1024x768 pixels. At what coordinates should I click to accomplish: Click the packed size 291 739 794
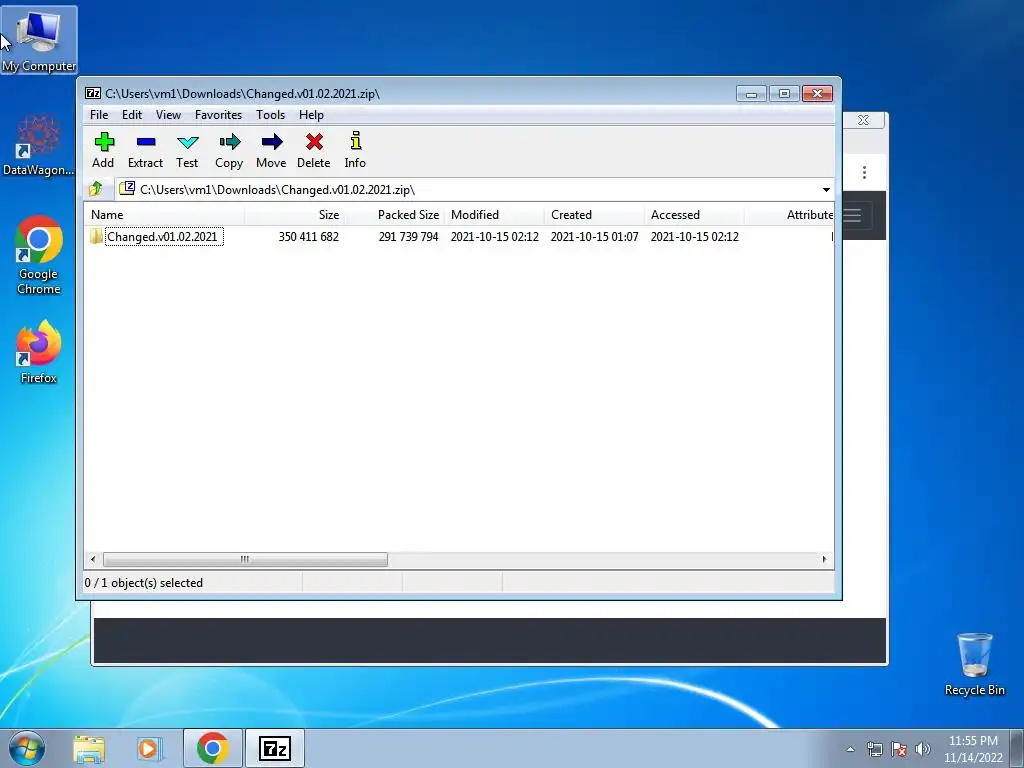coord(408,236)
